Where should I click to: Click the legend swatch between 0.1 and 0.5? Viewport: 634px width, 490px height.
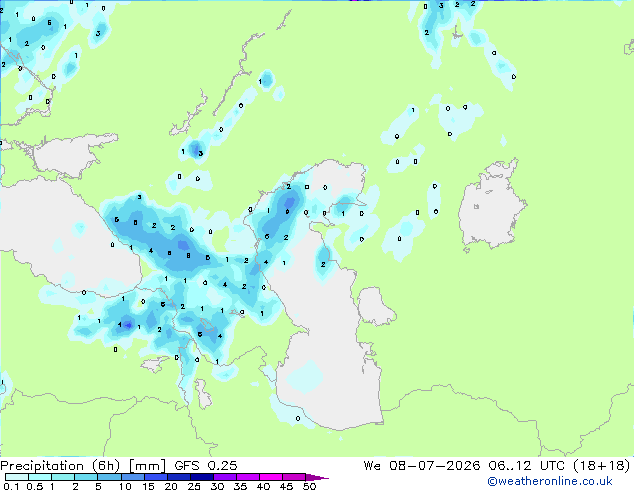[x=17, y=477]
